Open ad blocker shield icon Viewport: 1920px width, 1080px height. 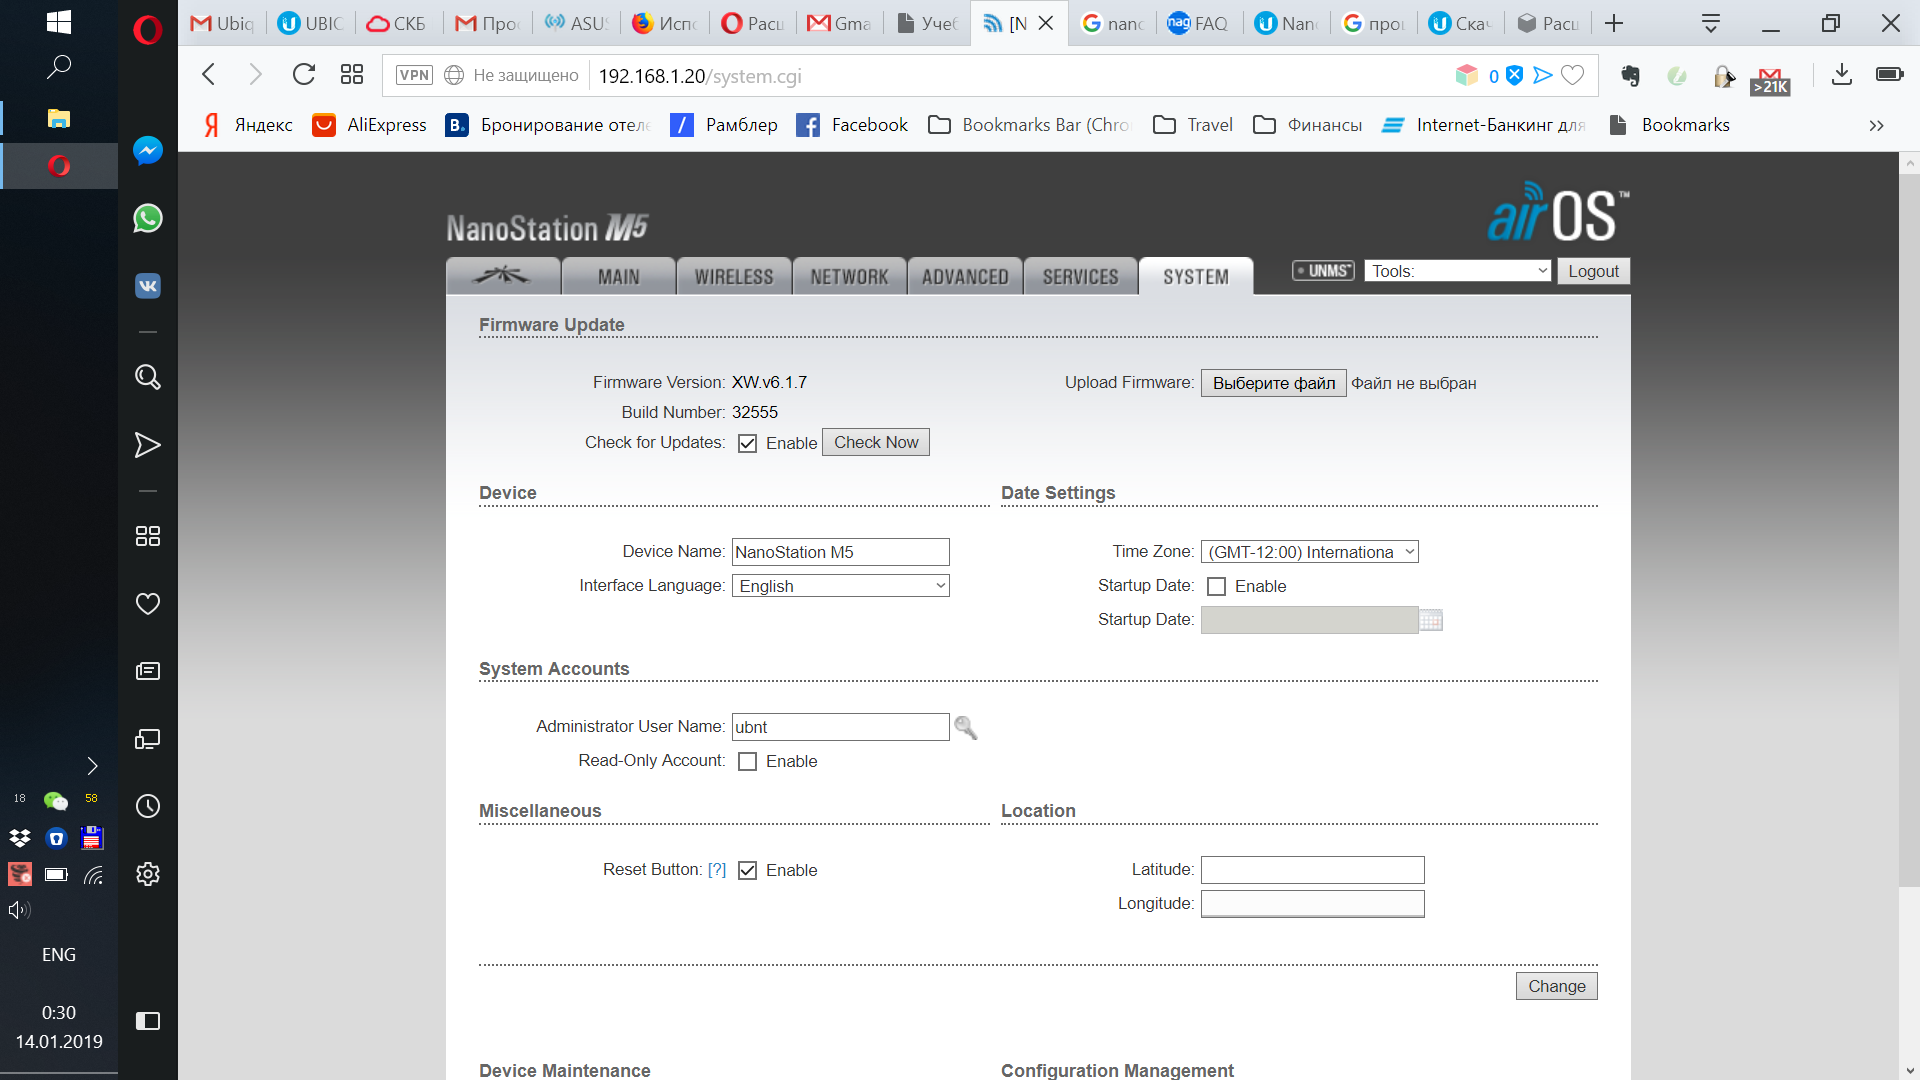coord(1515,75)
